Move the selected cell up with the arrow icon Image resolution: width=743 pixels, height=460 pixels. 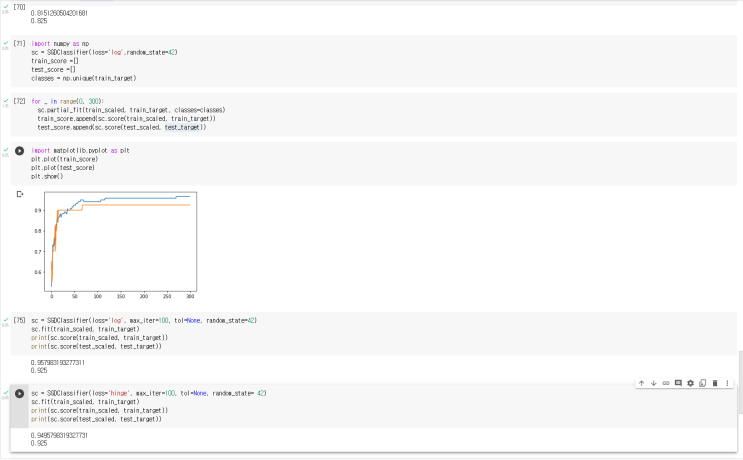[641, 383]
